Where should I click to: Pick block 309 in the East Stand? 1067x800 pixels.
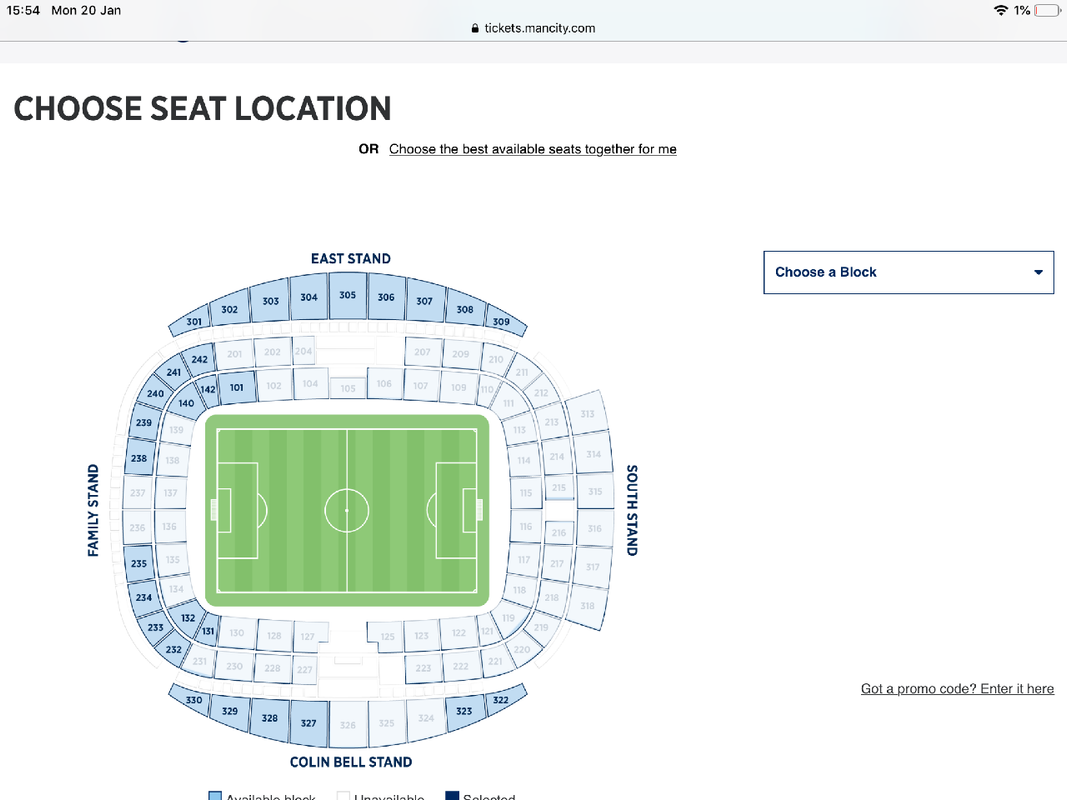click(502, 322)
